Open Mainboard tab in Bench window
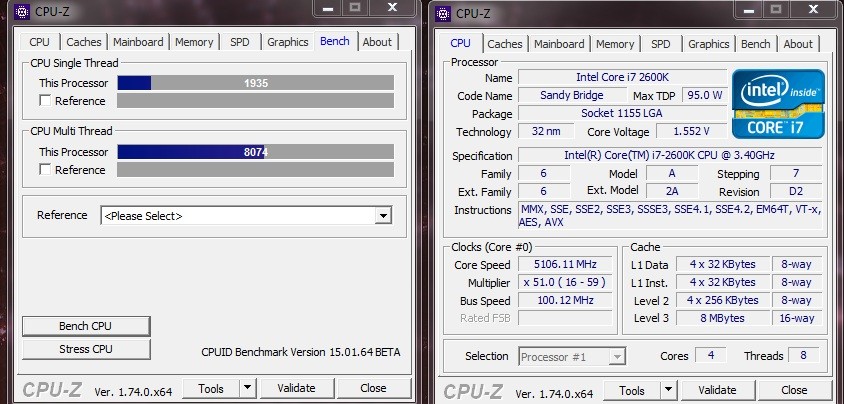Viewport: 844px width, 404px height. 138,42
